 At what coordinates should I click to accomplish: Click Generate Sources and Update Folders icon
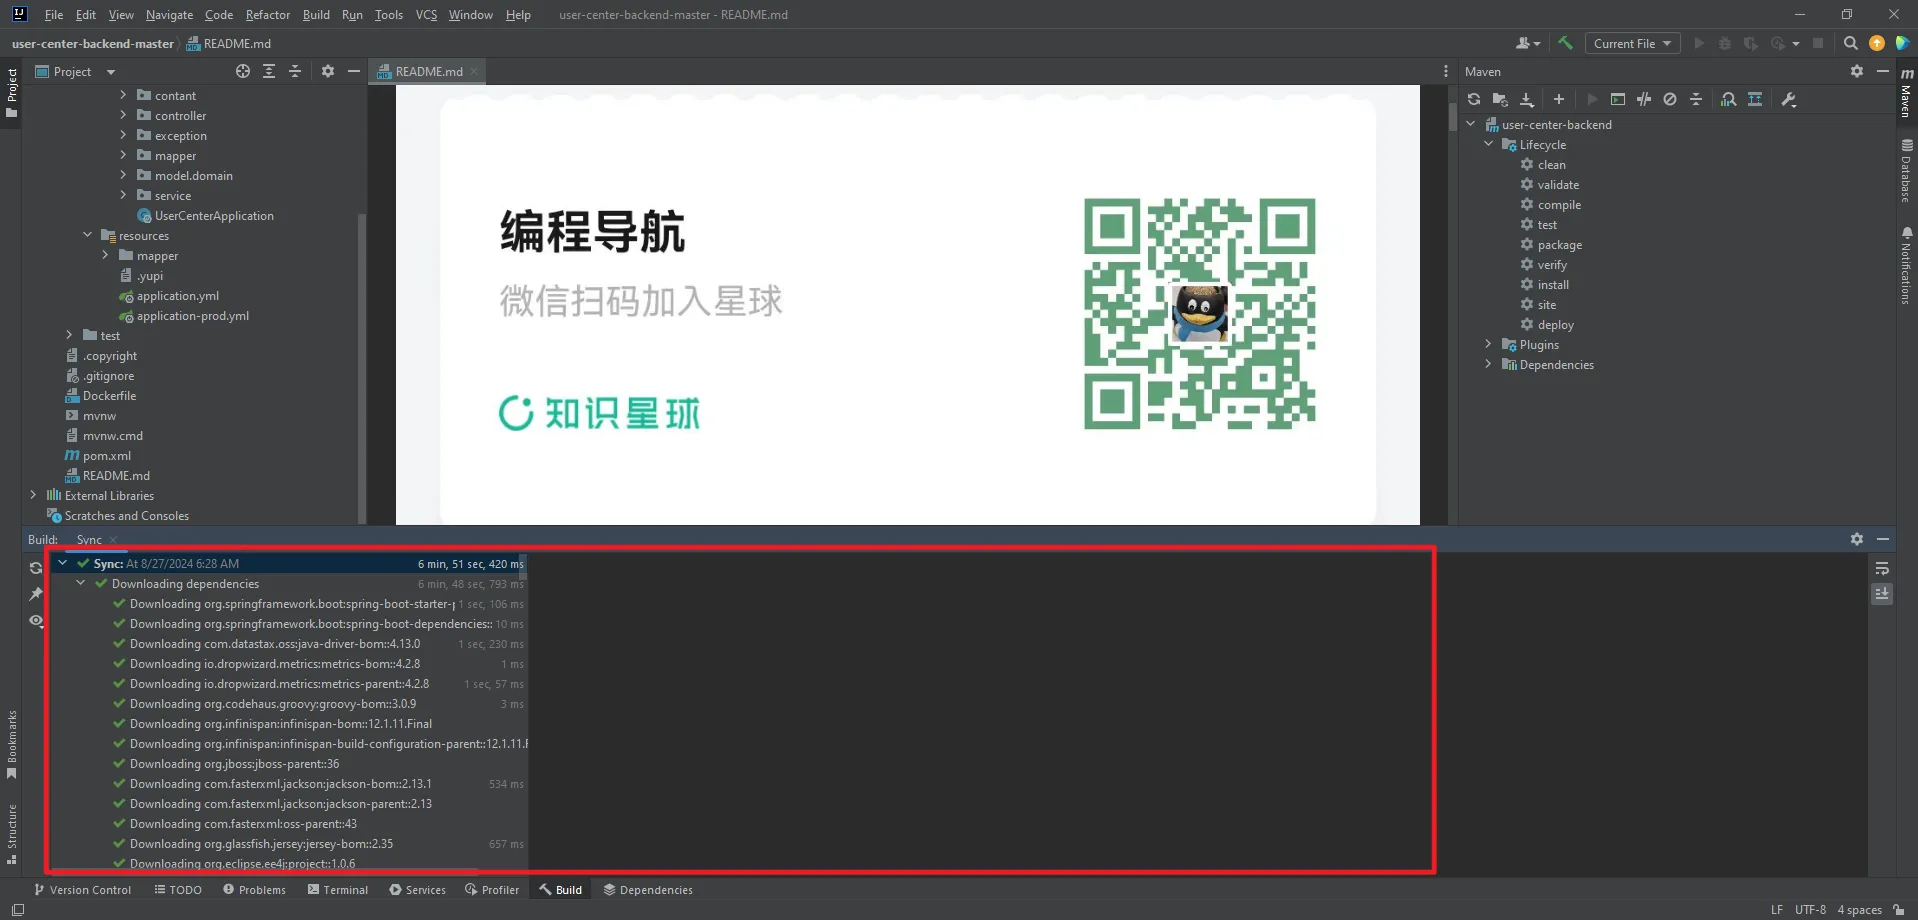(x=1500, y=99)
